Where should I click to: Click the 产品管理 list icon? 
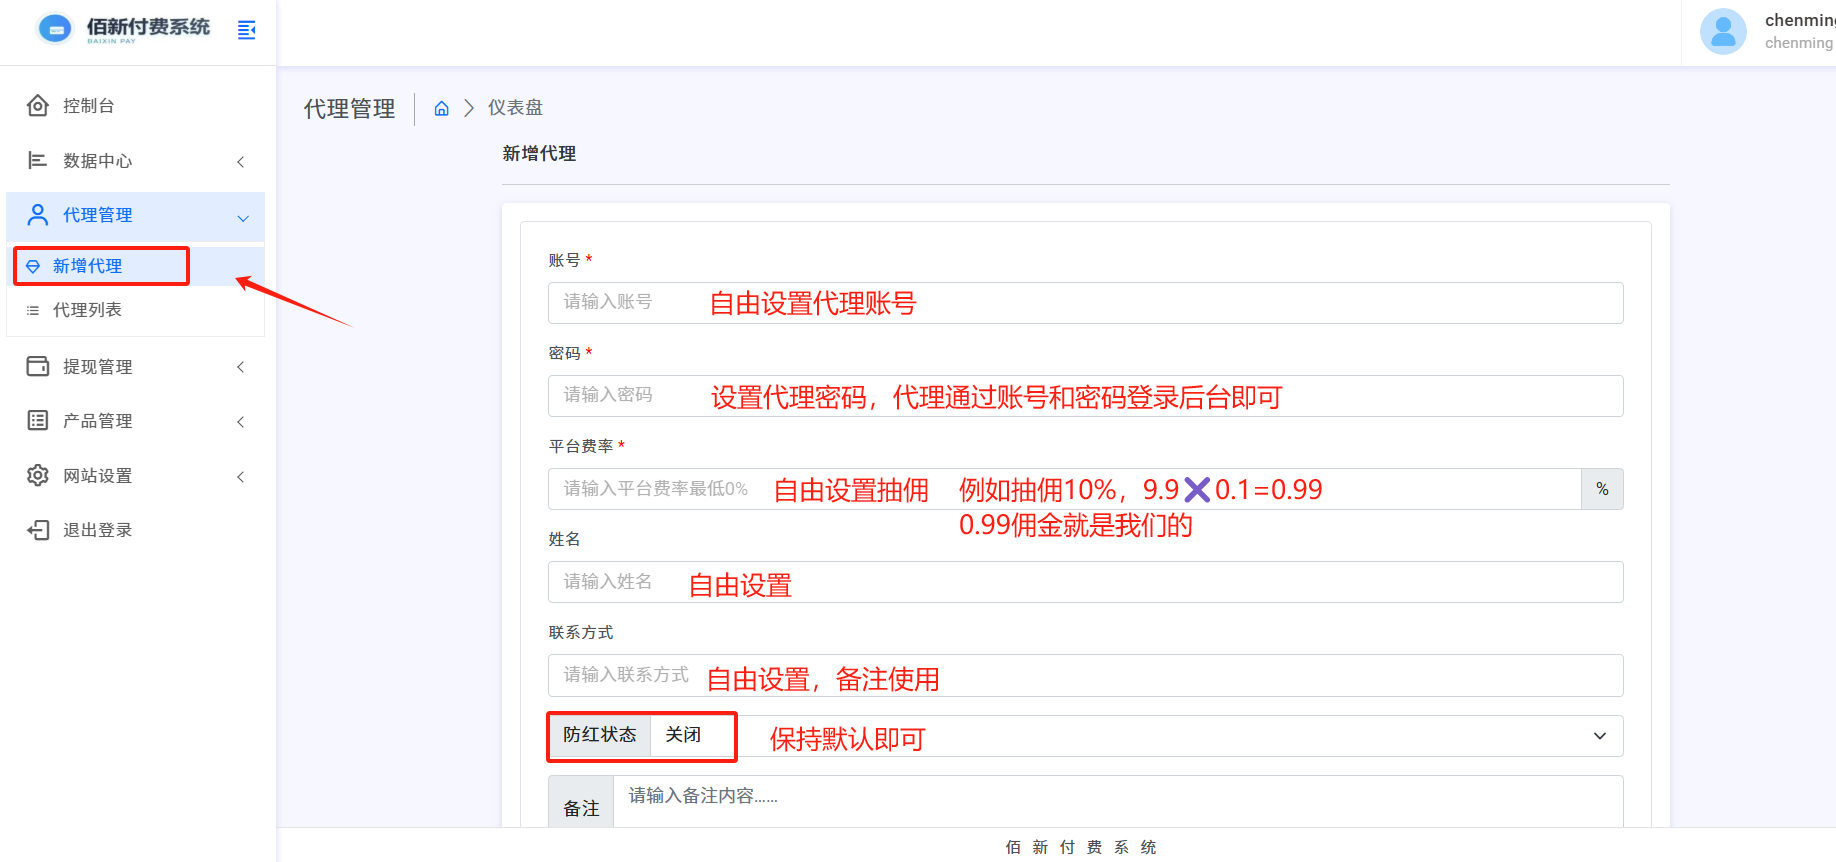pyautogui.click(x=38, y=421)
